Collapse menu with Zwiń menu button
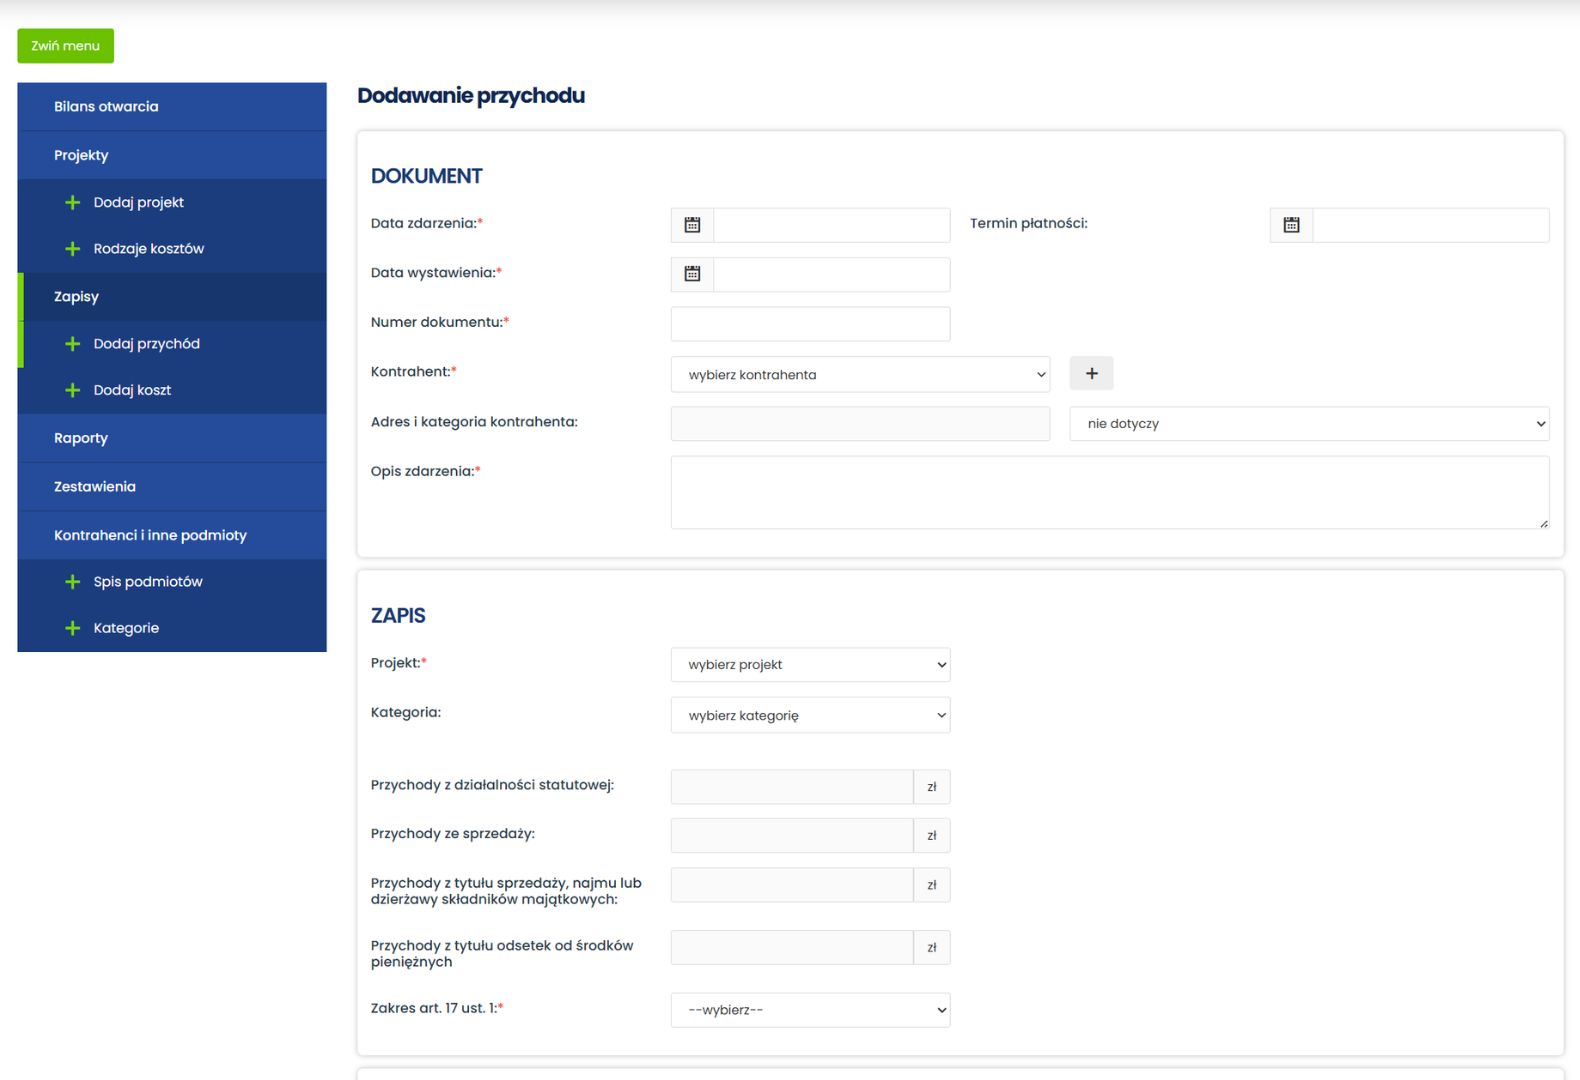 65,46
